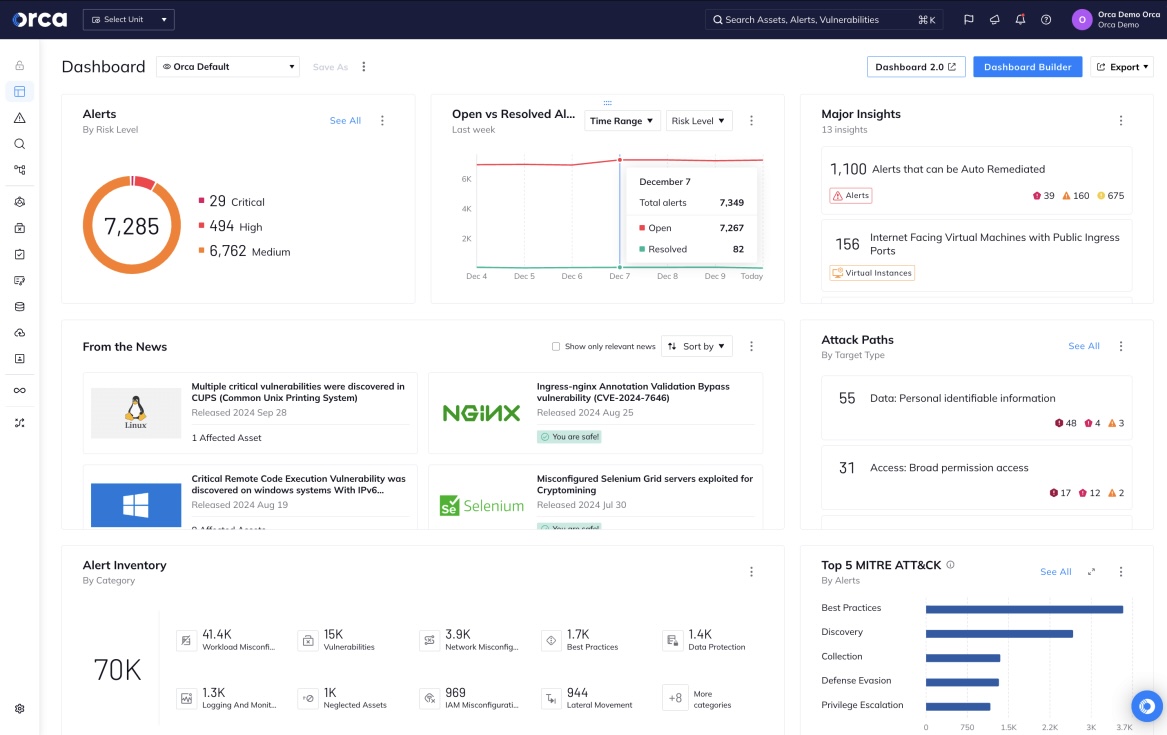Click the Alerts tag under Auto Remediated insight
The width and height of the screenshot is (1167, 735).
(x=851, y=196)
